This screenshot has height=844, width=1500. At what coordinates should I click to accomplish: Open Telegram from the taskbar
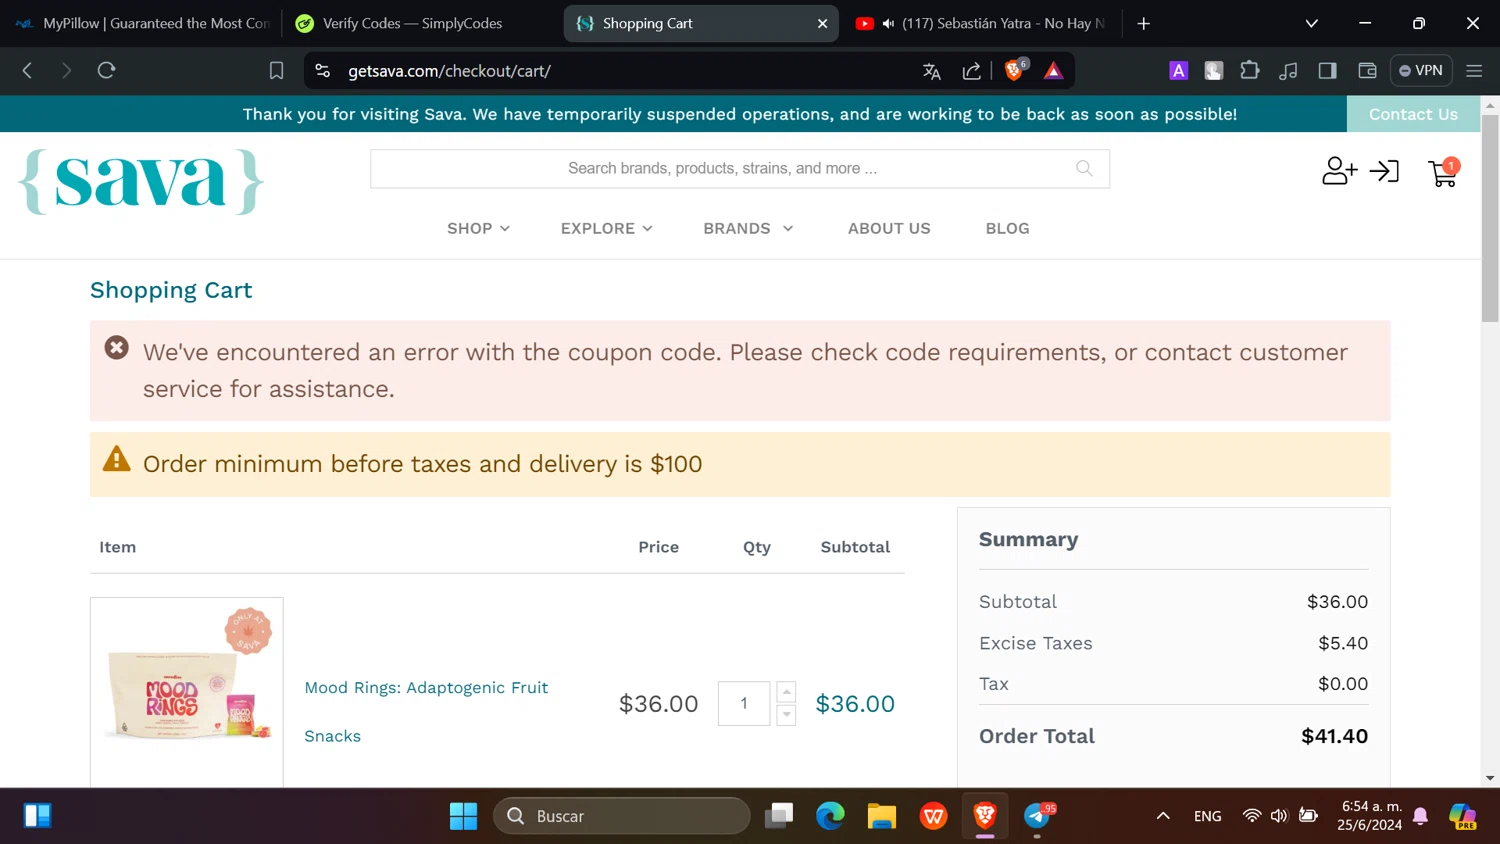(1038, 816)
